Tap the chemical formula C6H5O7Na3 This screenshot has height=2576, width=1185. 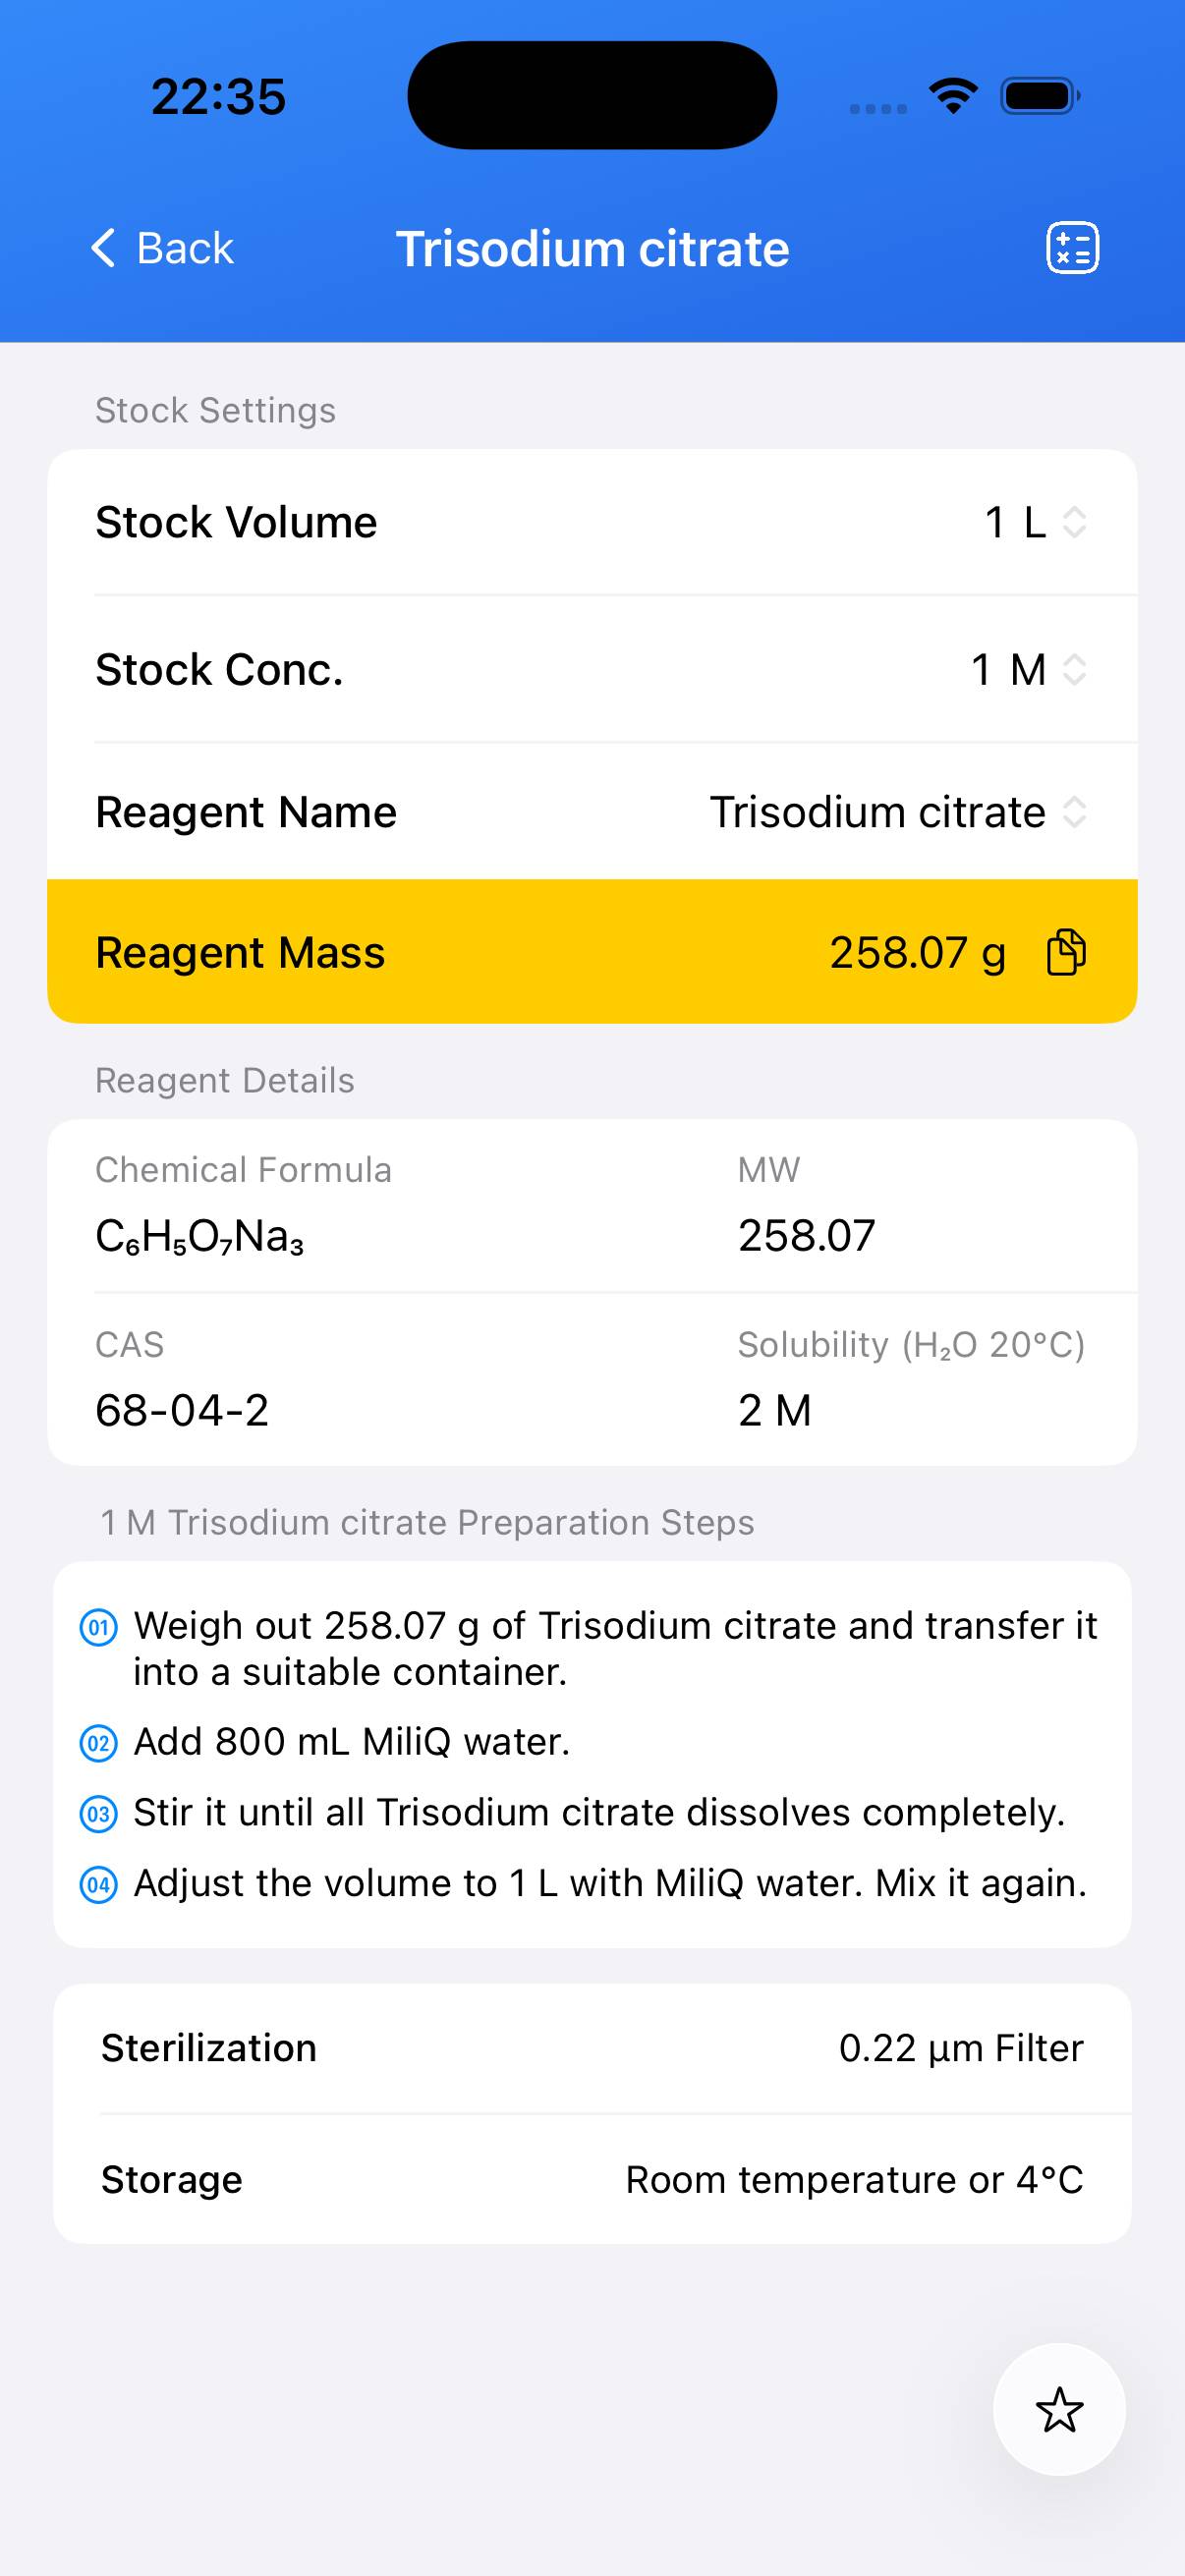click(x=199, y=1237)
